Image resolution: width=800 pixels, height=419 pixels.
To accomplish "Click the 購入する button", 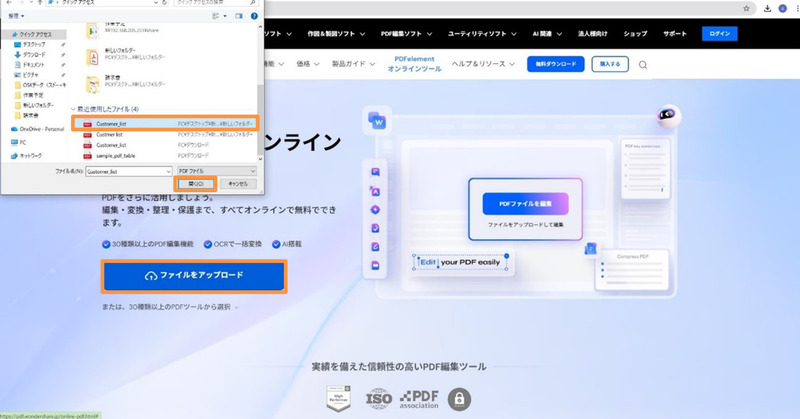I will coord(610,64).
